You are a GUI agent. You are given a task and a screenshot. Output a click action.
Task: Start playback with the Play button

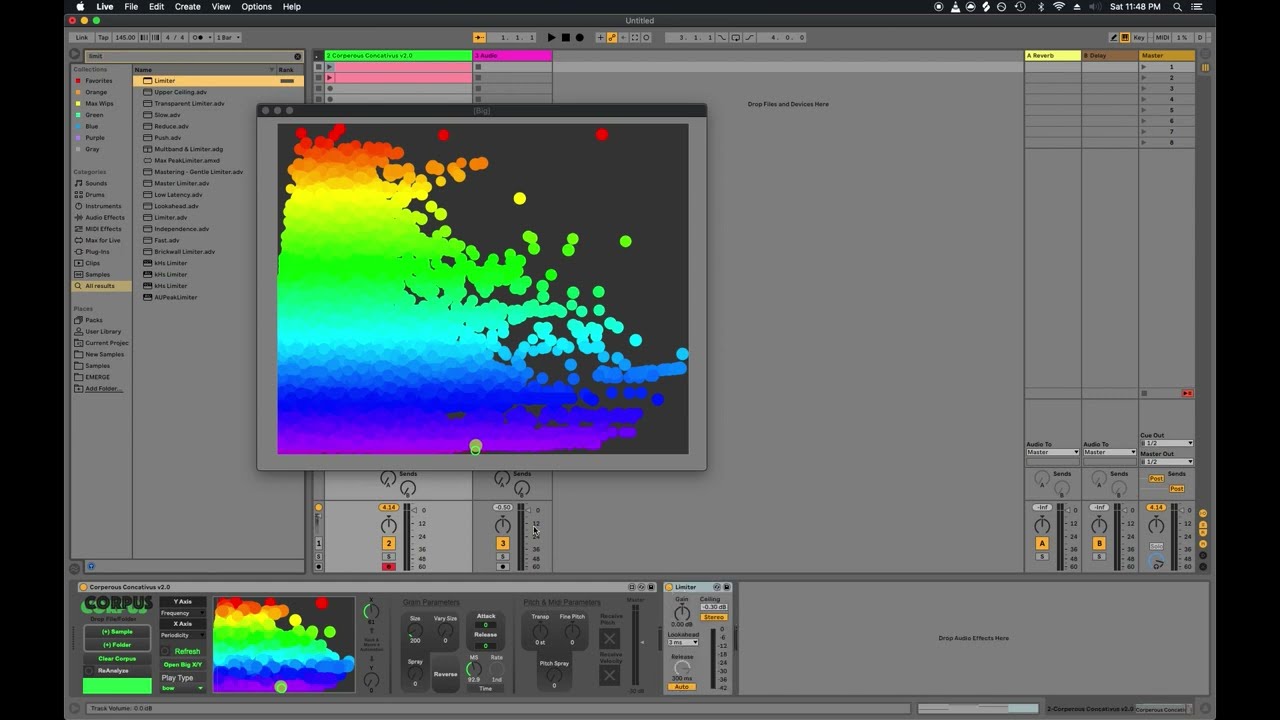coord(551,37)
